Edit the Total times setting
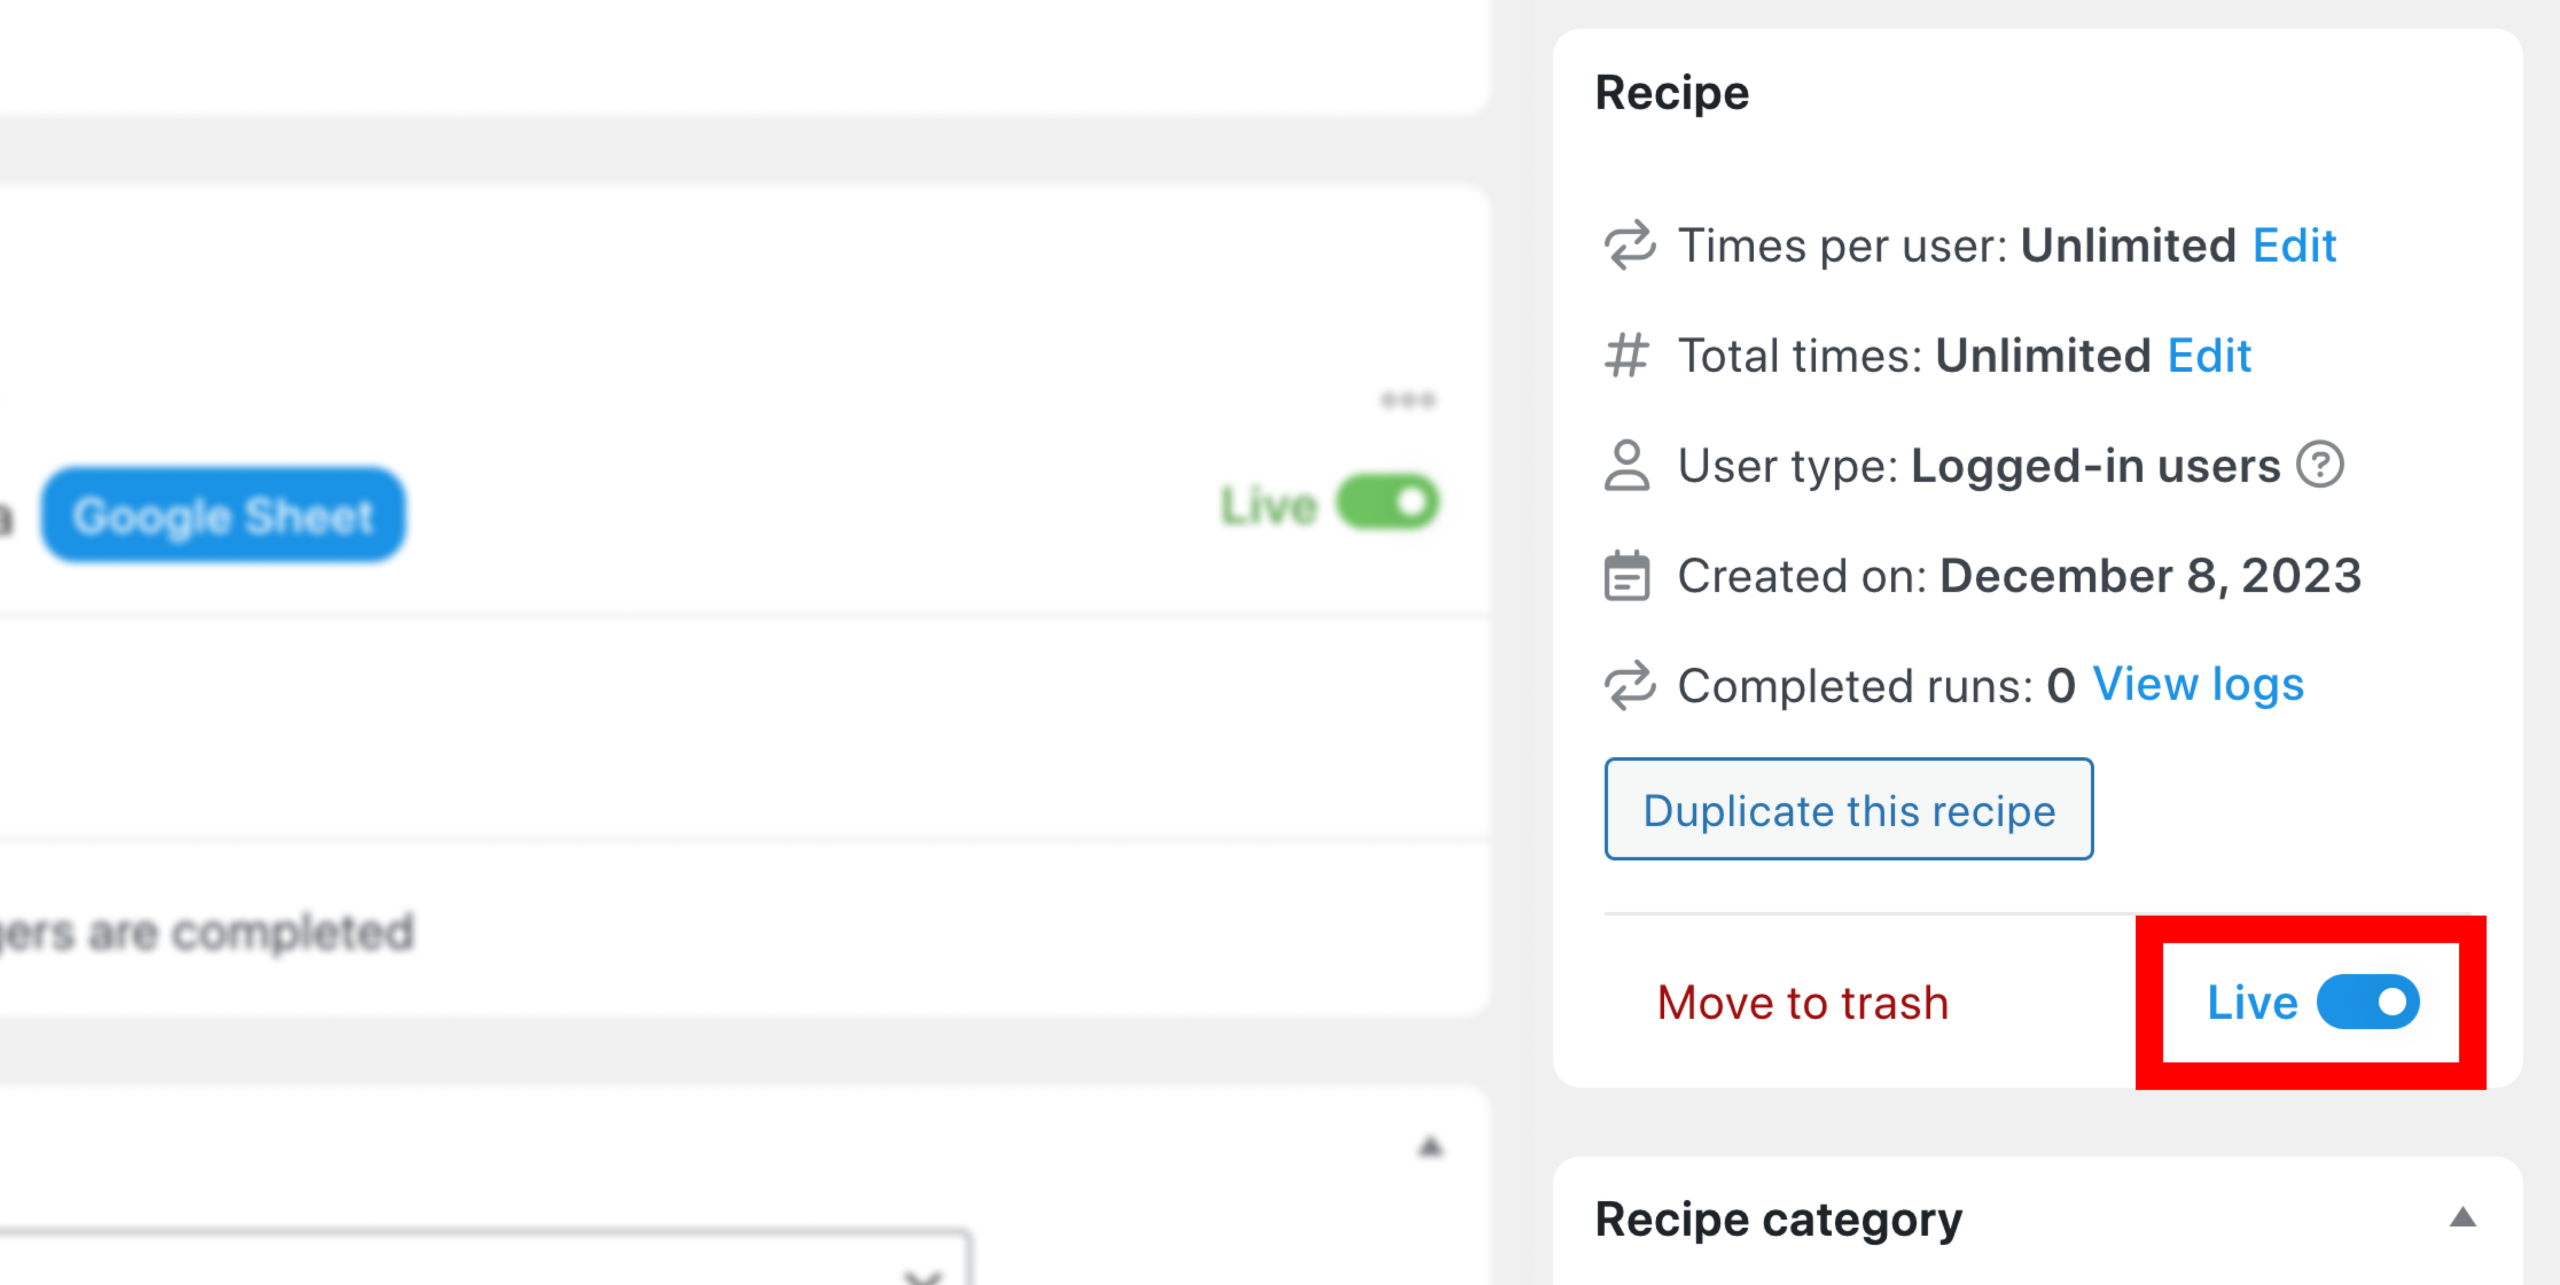 [x=2209, y=355]
